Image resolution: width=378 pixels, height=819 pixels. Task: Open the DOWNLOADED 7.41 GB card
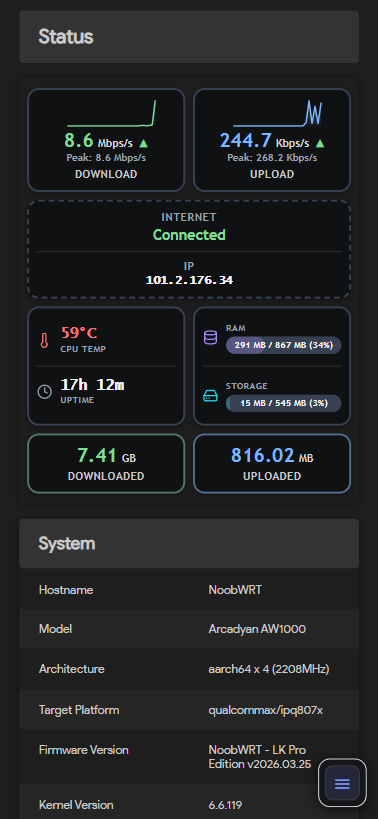coord(106,463)
